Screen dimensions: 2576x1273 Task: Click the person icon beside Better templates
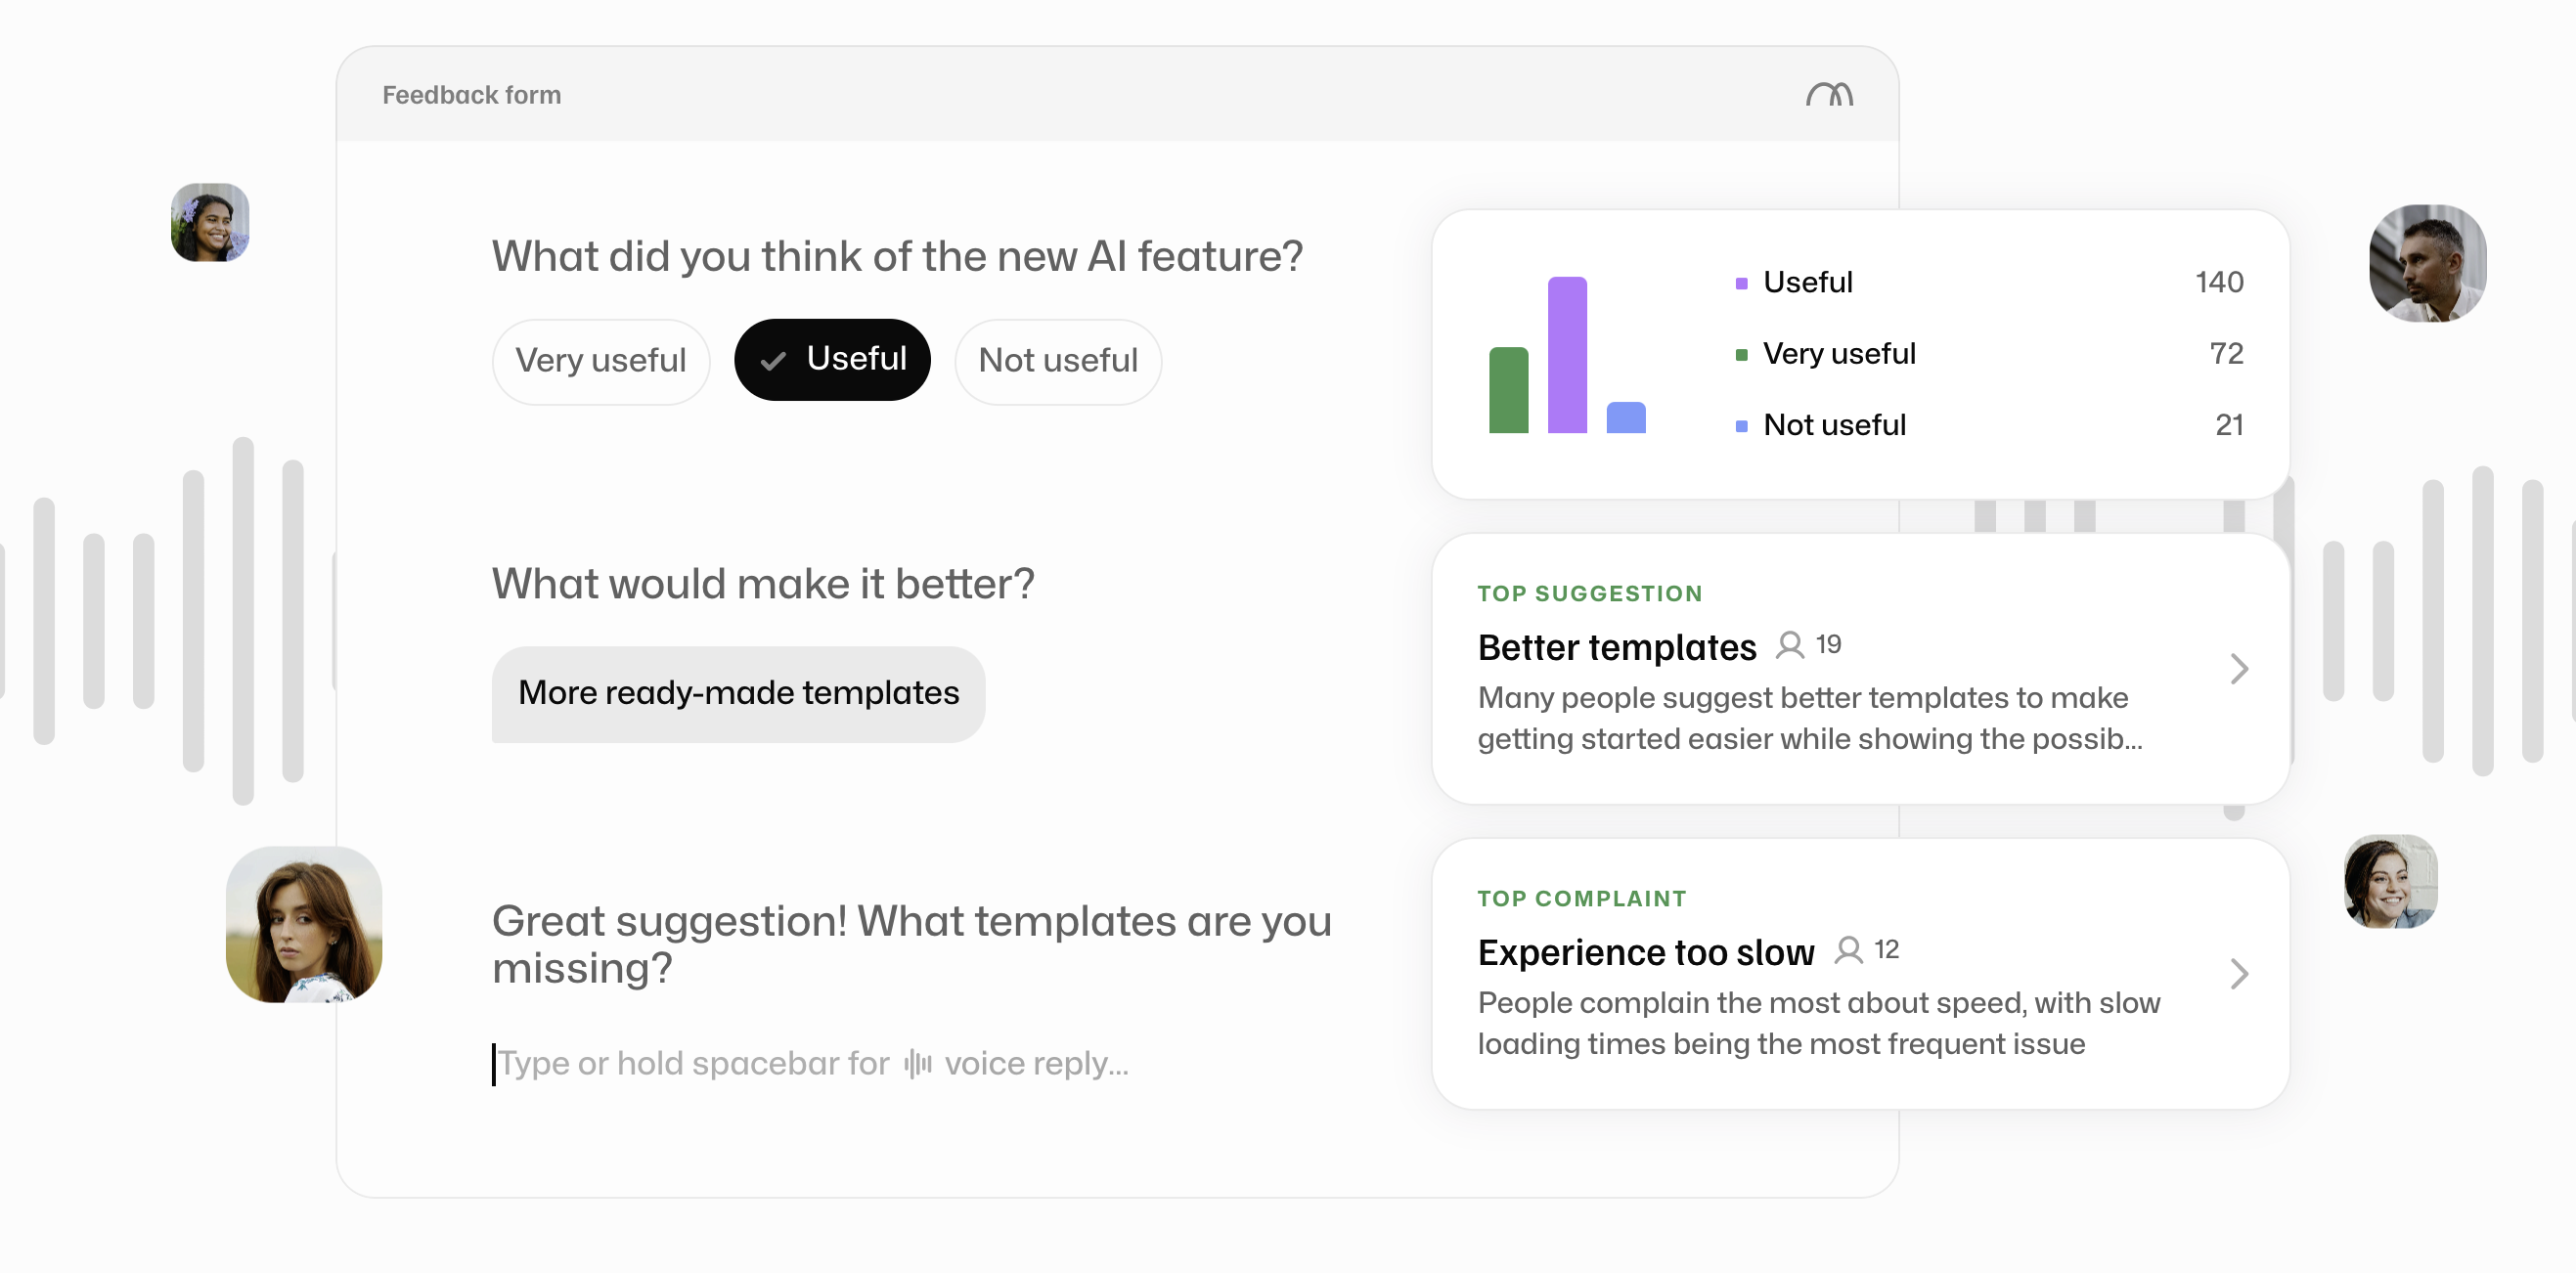(1789, 645)
